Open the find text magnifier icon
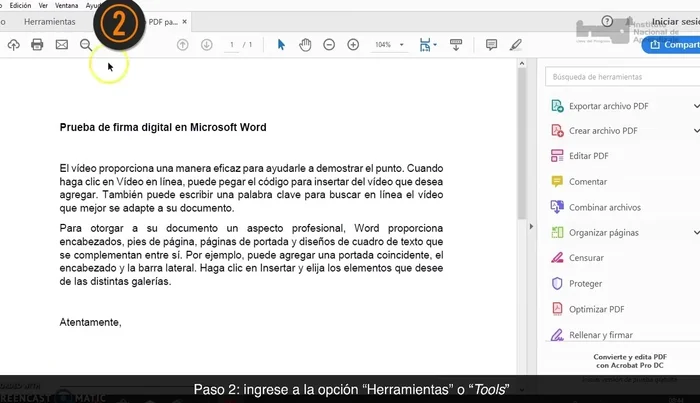Image resolution: width=700 pixels, height=403 pixels. pyautogui.click(x=86, y=45)
